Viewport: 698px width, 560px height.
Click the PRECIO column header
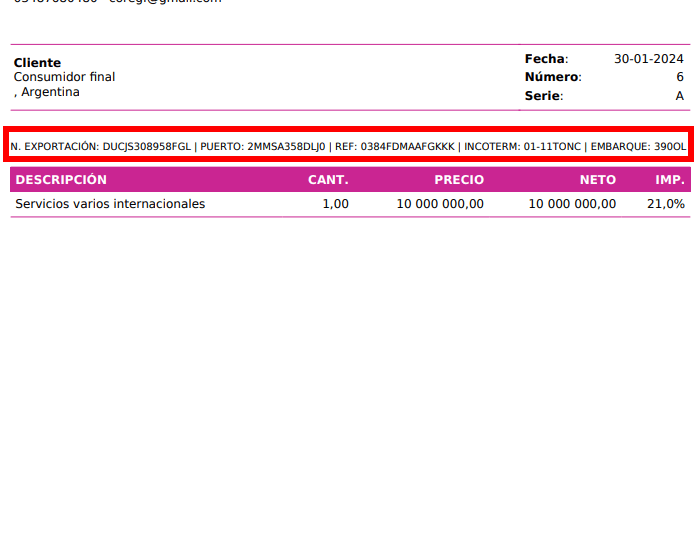(x=458, y=180)
